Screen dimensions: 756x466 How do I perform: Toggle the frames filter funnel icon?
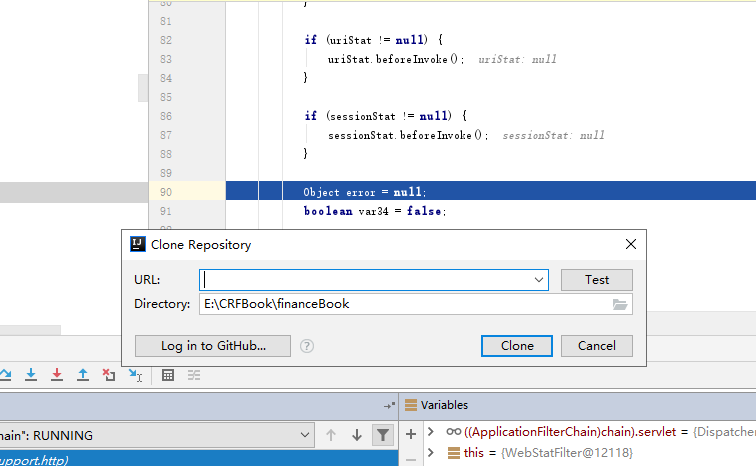tap(383, 435)
